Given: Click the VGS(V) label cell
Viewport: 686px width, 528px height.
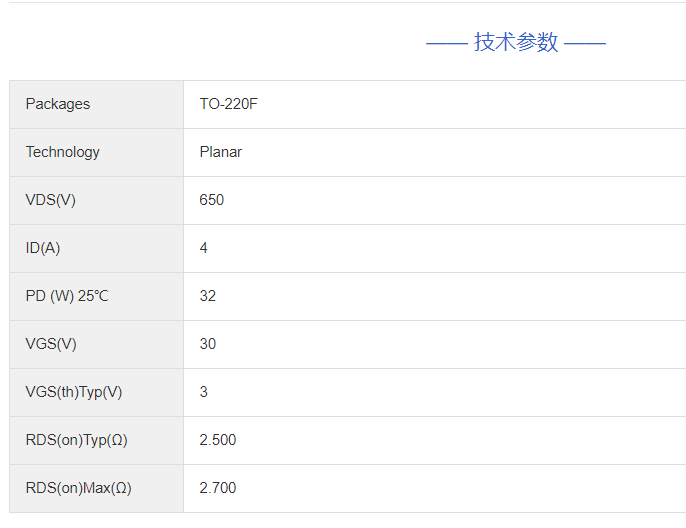Looking at the screenshot, I should [x=96, y=344].
